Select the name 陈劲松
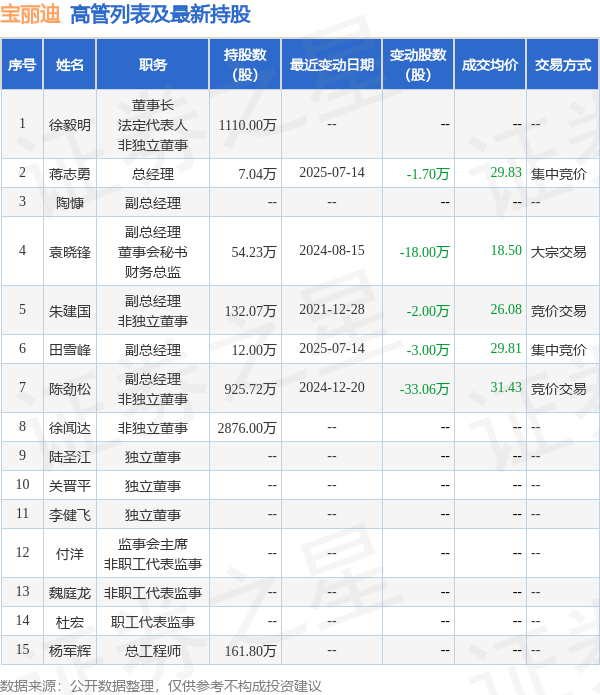 (70, 389)
